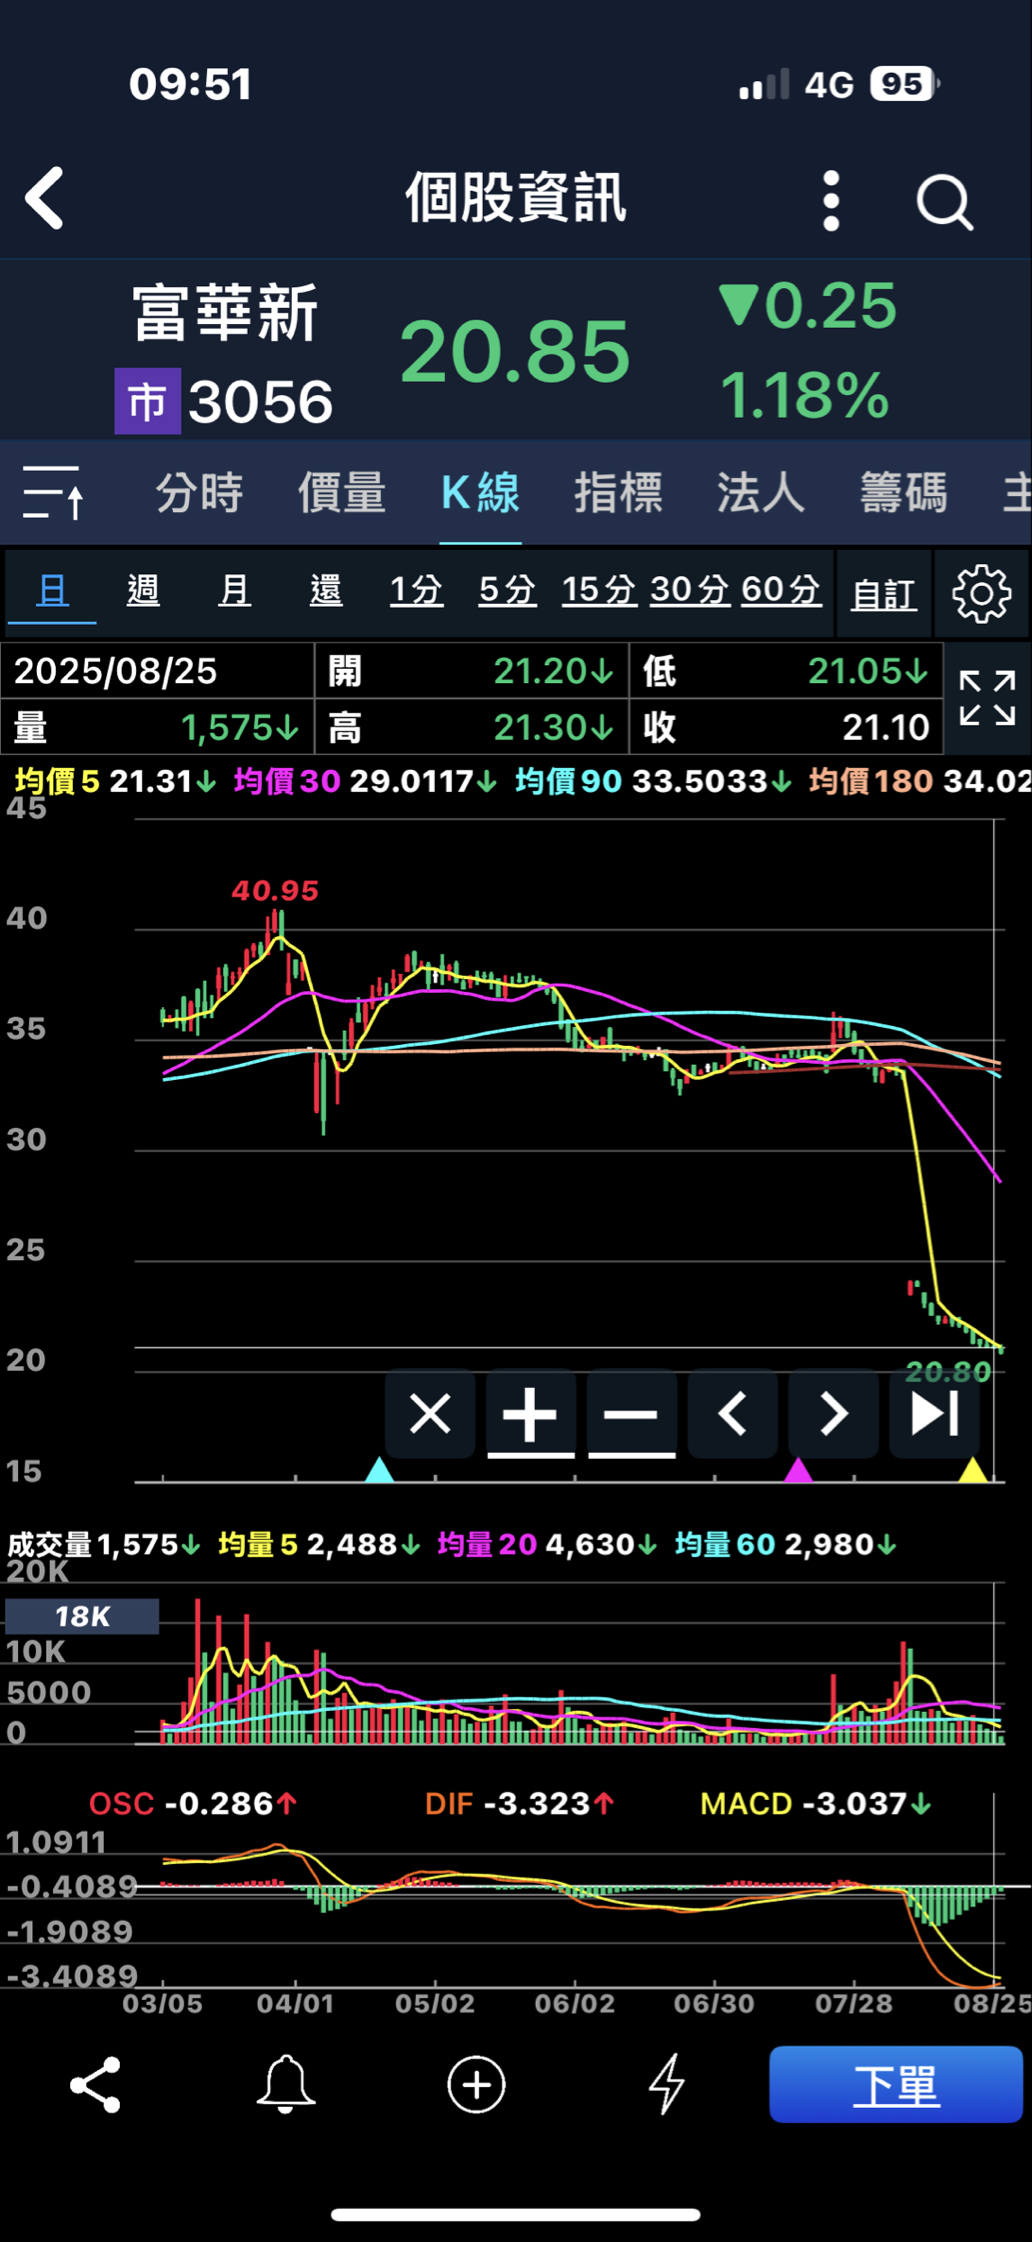Tap the 1.18% change percentage

(804, 396)
